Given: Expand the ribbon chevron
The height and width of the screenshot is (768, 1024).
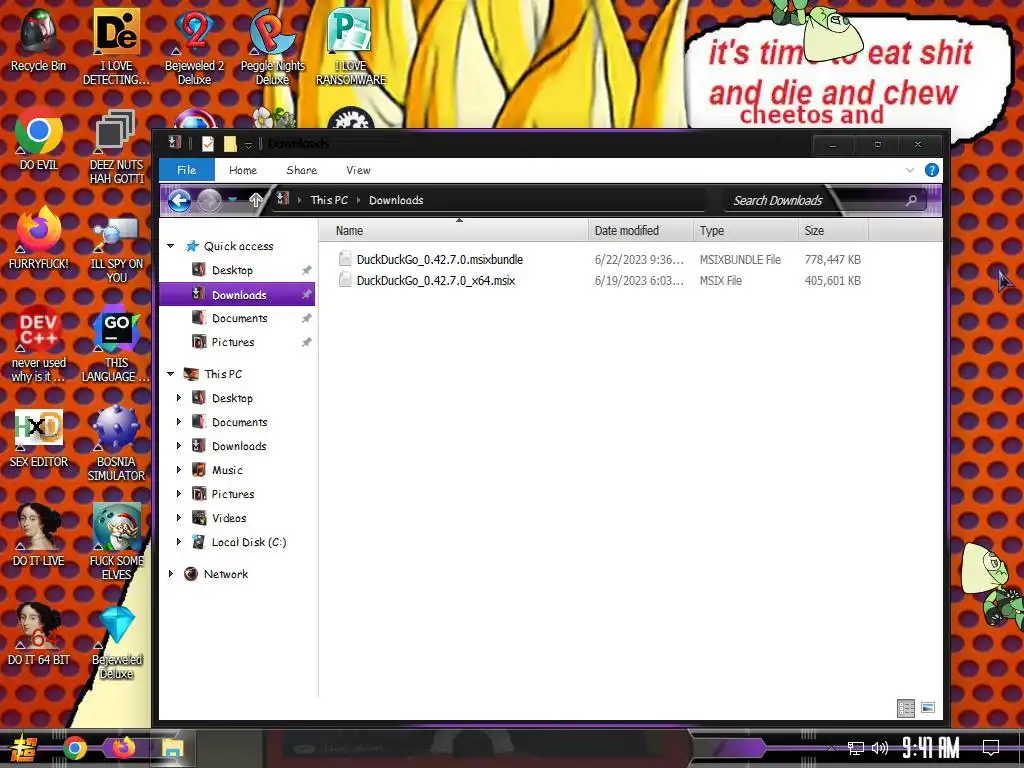Looking at the screenshot, I should point(910,170).
